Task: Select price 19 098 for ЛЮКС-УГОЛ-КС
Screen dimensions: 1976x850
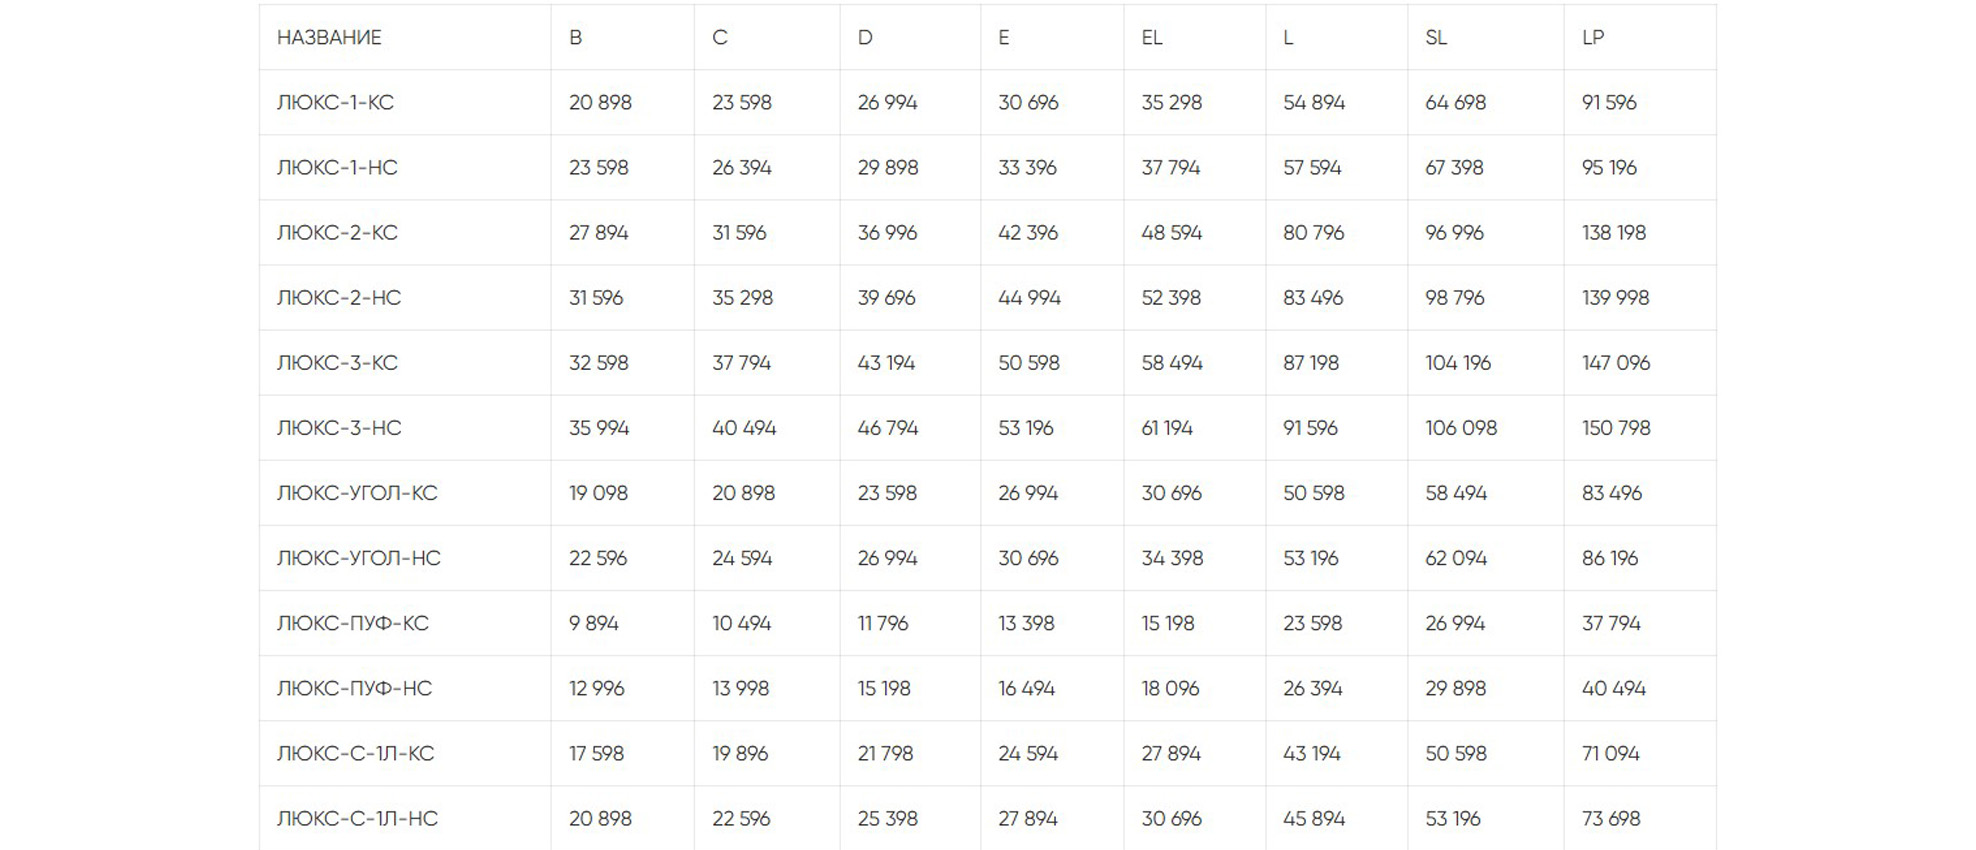Action: (598, 493)
